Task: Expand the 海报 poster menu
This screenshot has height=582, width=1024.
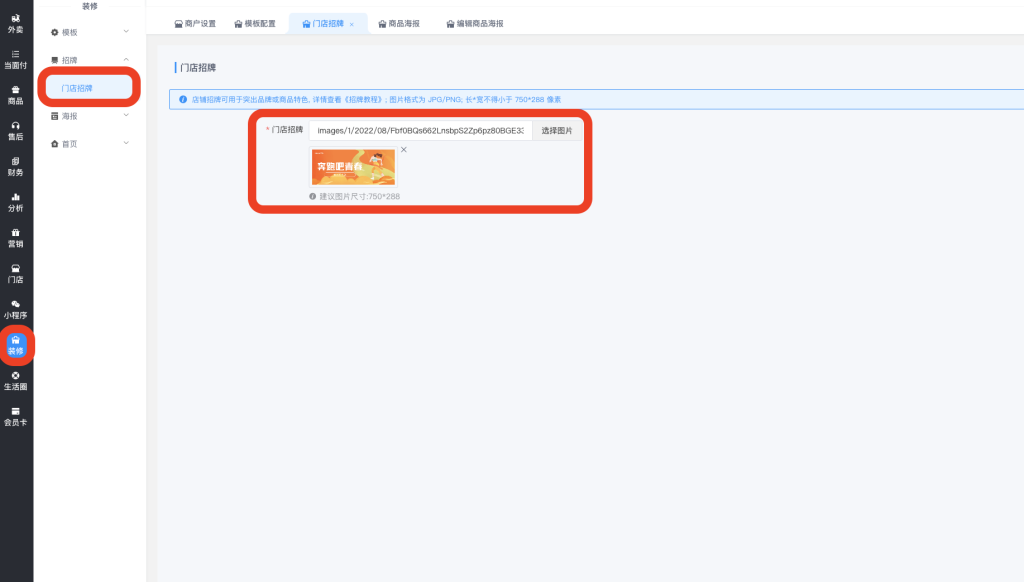Action: [90, 116]
